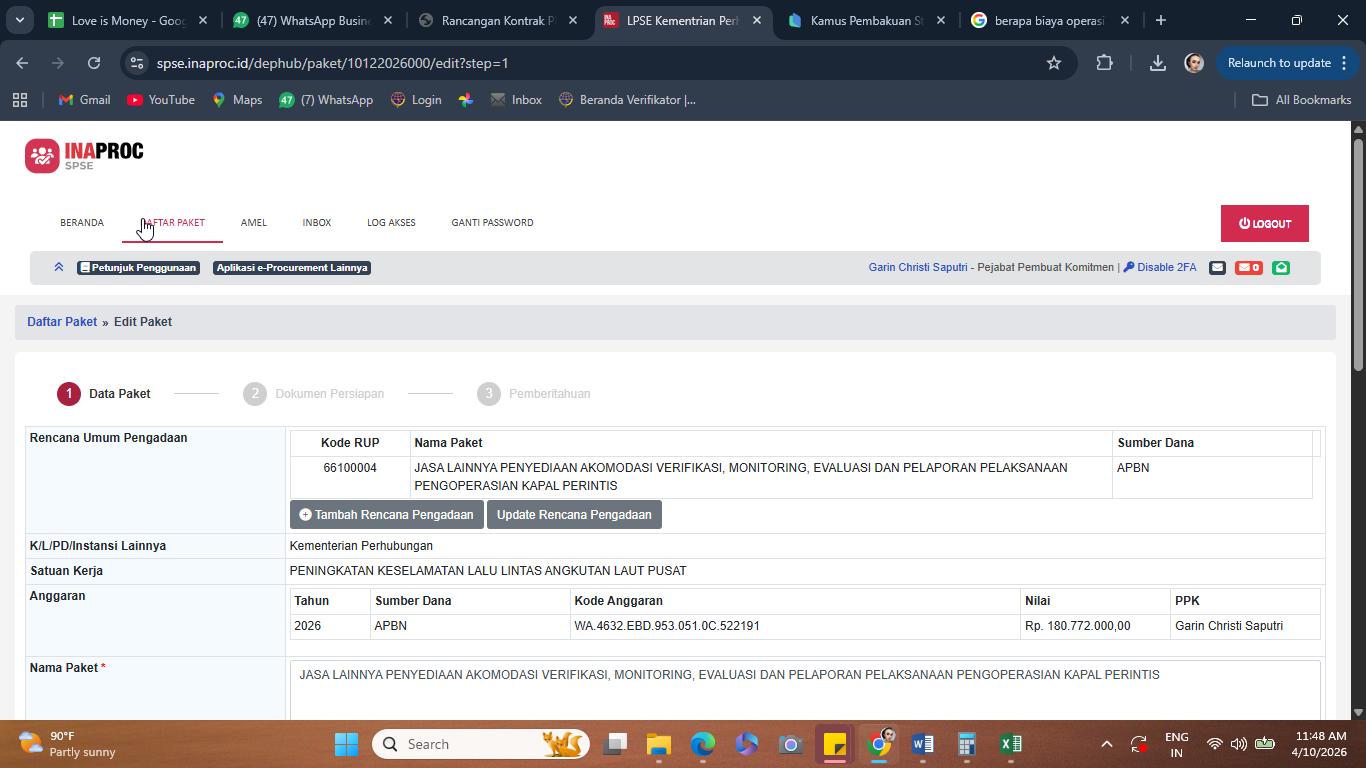Click Kode RUP value 66100004
Image resolution: width=1366 pixels, height=768 pixels.
pyautogui.click(x=350, y=468)
